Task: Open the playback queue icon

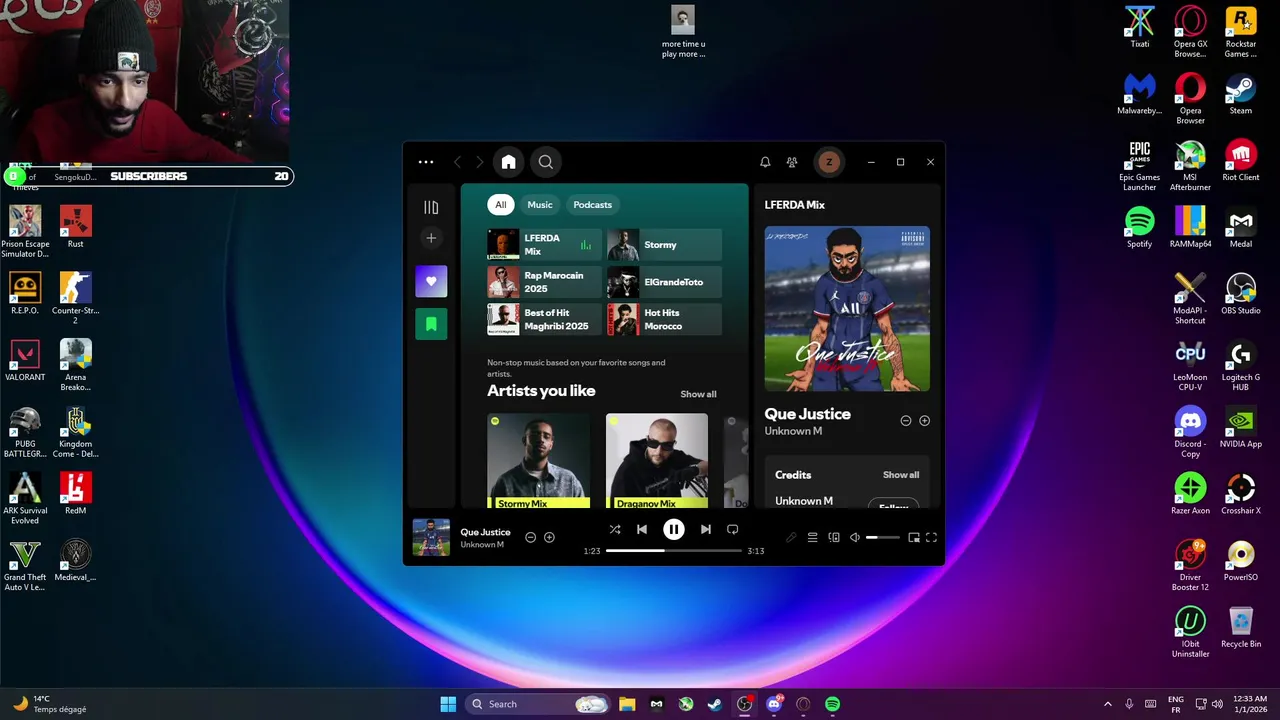Action: click(x=813, y=538)
